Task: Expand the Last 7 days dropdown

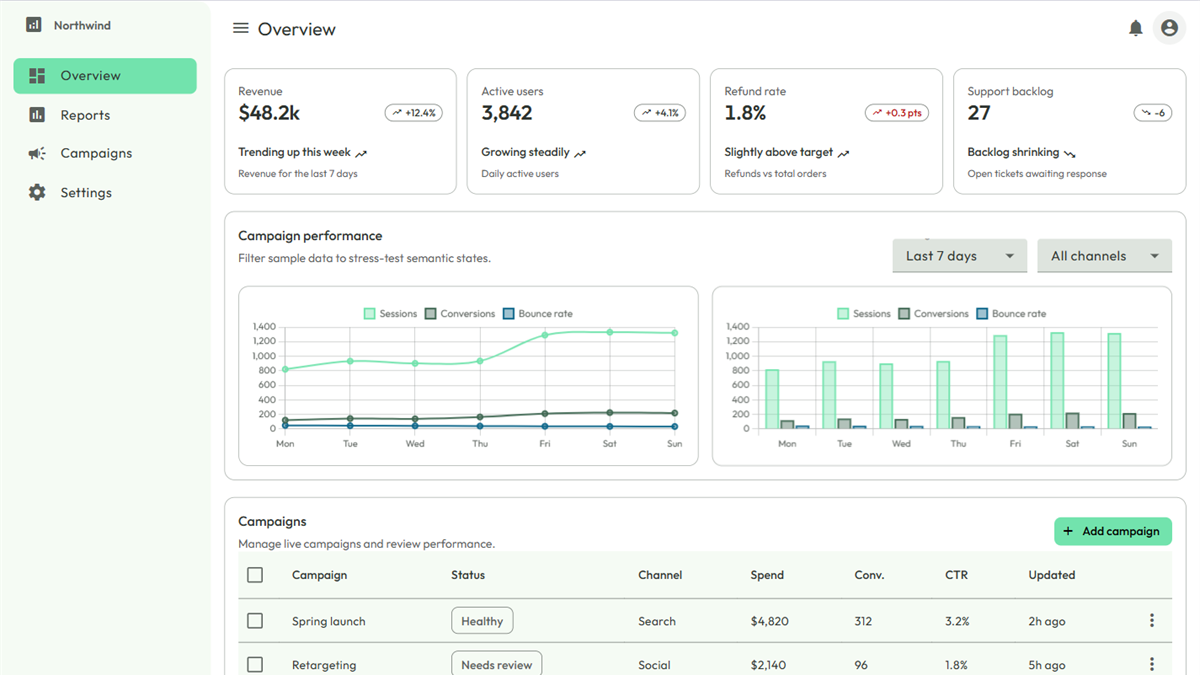Action: point(960,256)
